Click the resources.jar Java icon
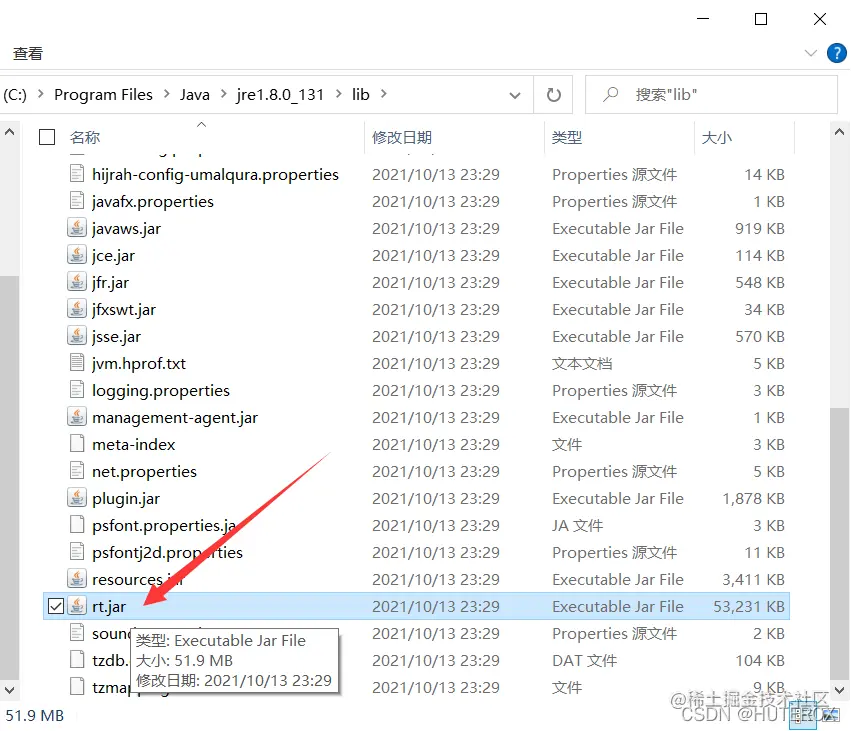851x731 pixels. click(77, 579)
